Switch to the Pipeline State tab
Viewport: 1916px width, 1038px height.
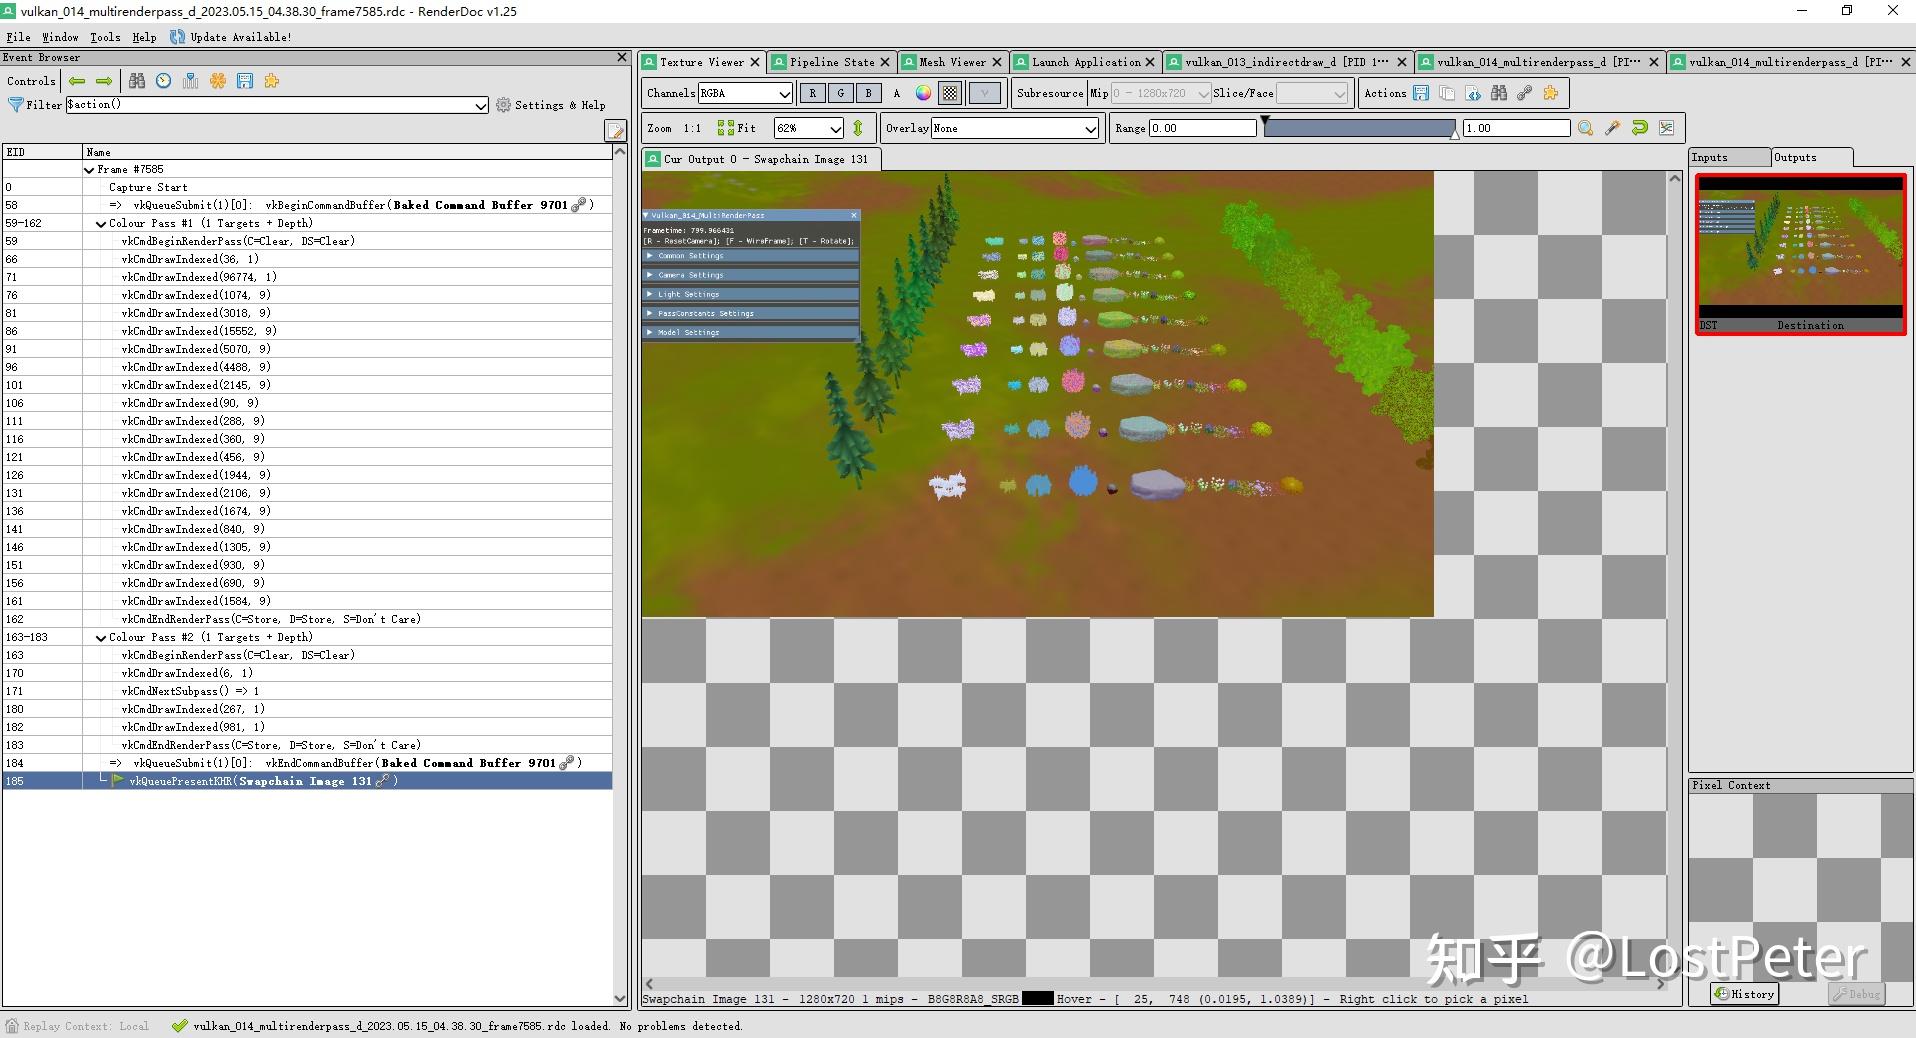point(830,62)
